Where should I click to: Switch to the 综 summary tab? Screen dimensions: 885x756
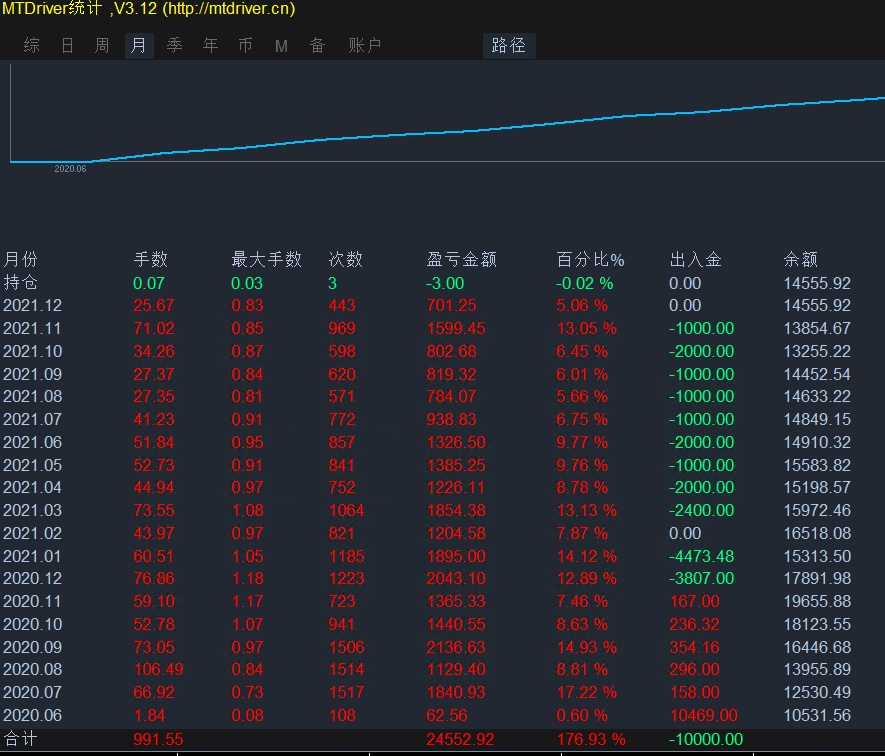[32, 45]
